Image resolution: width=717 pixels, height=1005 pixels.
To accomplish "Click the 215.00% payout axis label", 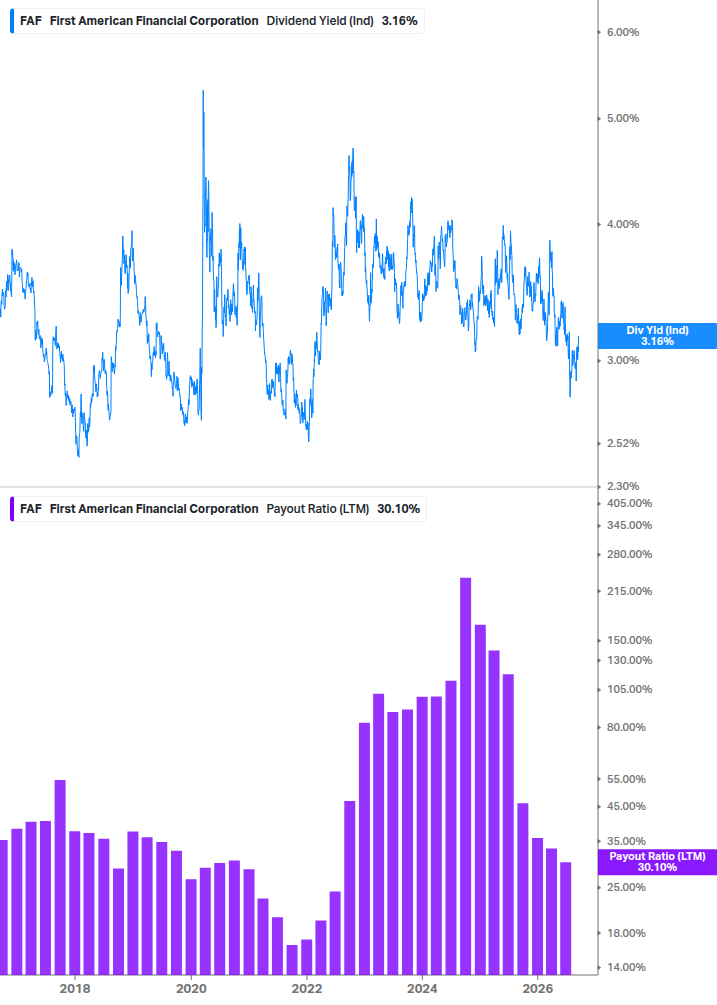I will coord(629,592).
